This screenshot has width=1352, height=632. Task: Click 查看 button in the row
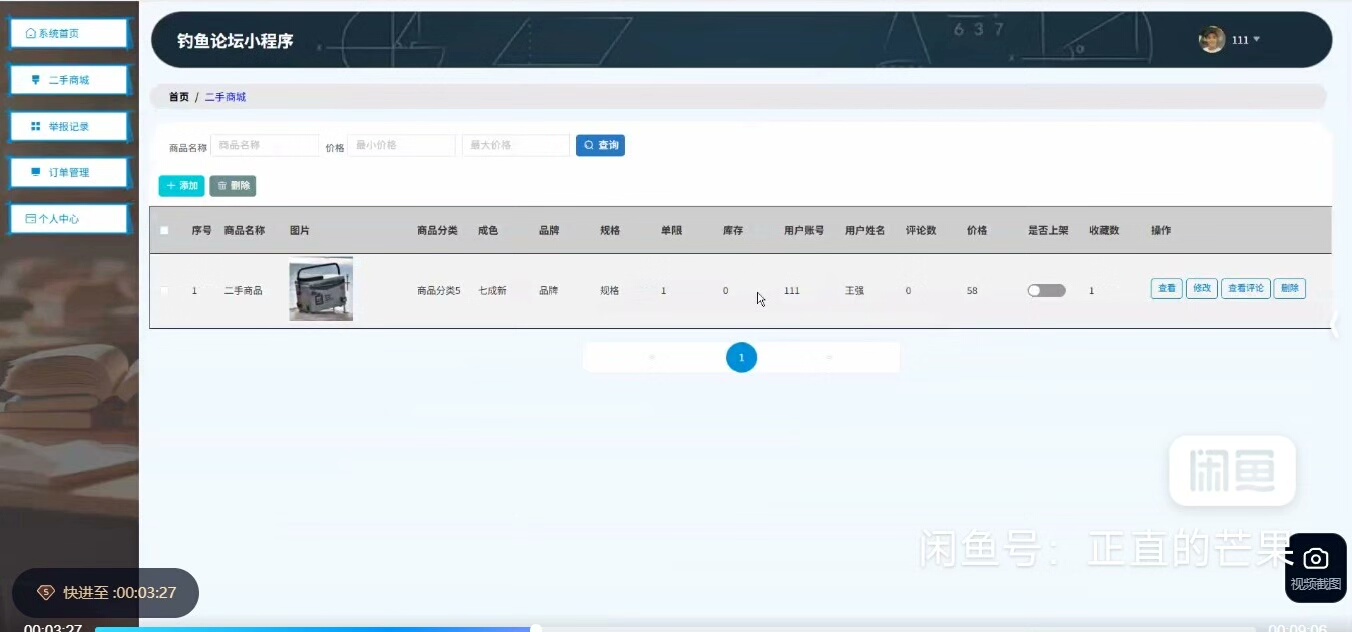1166,288
